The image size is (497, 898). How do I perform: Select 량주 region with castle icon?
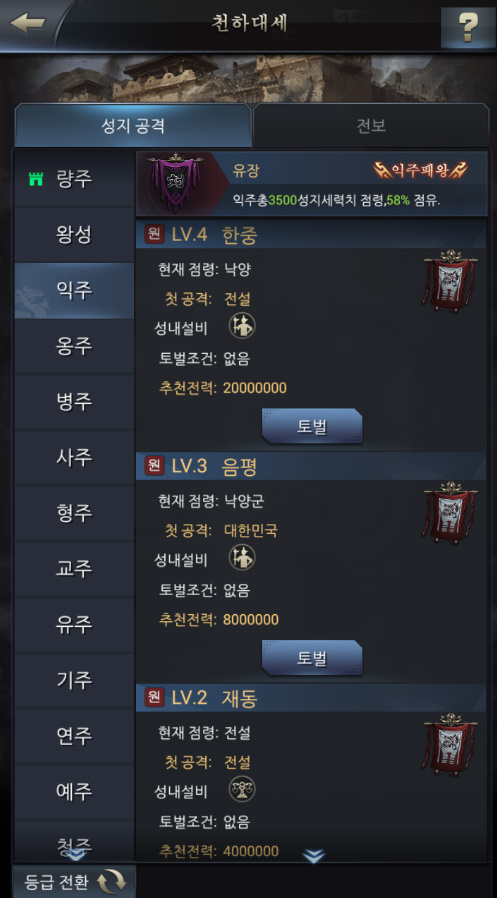pyautogui.click(x=74, y=179)
